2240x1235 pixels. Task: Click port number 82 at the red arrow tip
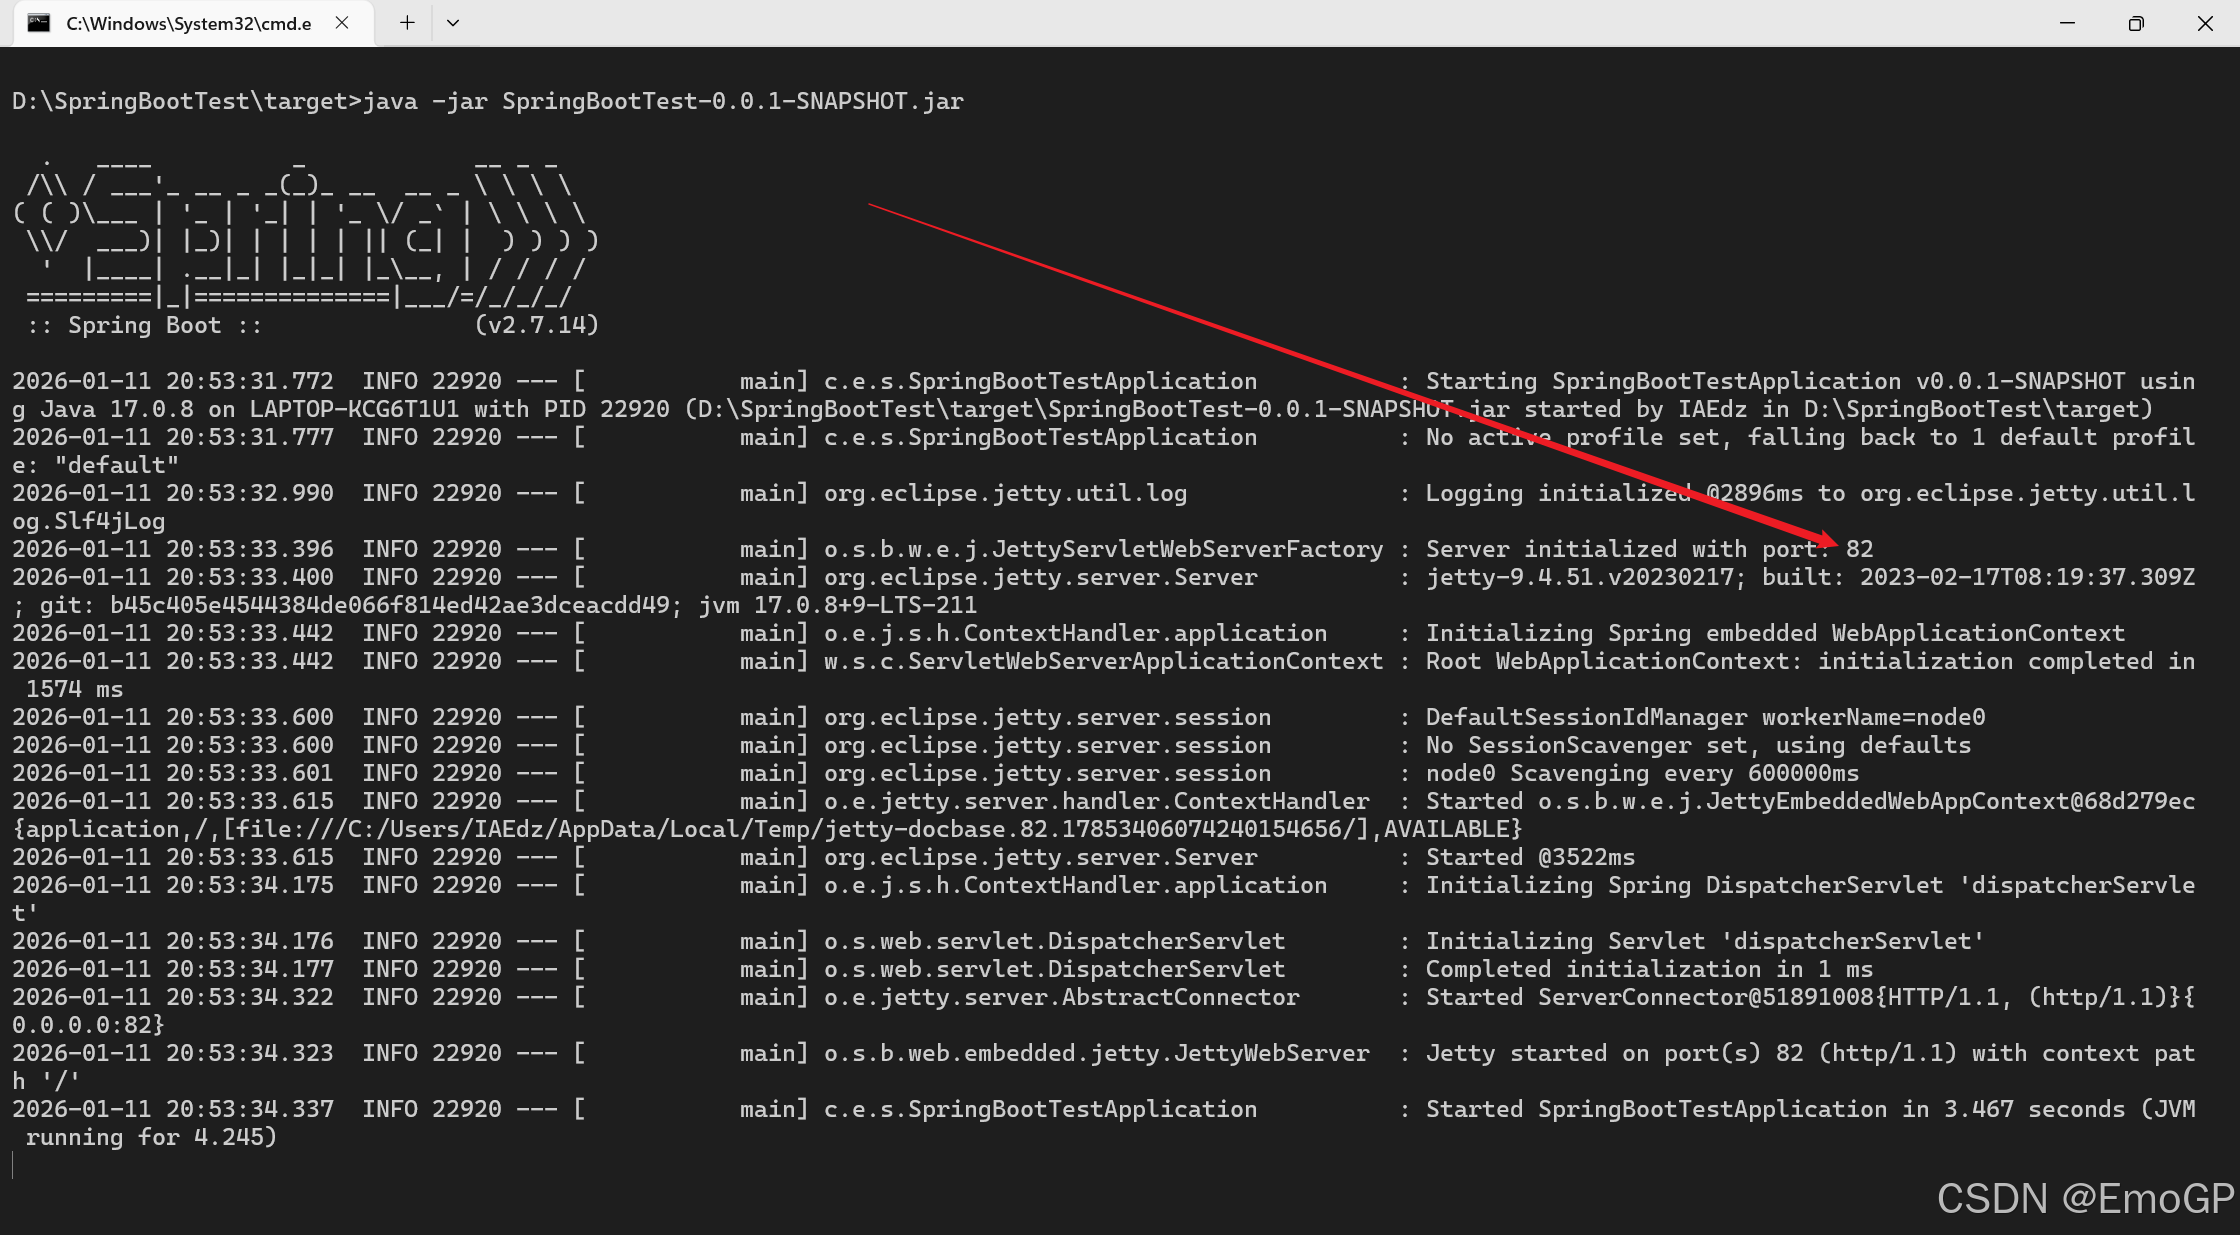(1859, 549)
